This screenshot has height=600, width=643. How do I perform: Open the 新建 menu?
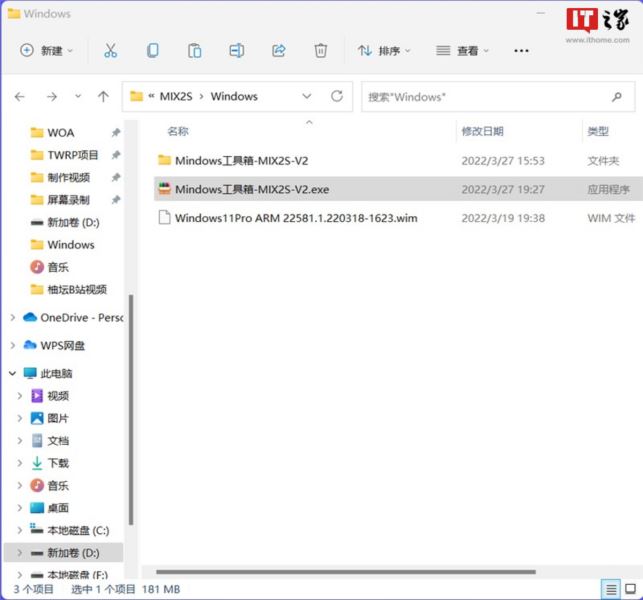[46, 51]
